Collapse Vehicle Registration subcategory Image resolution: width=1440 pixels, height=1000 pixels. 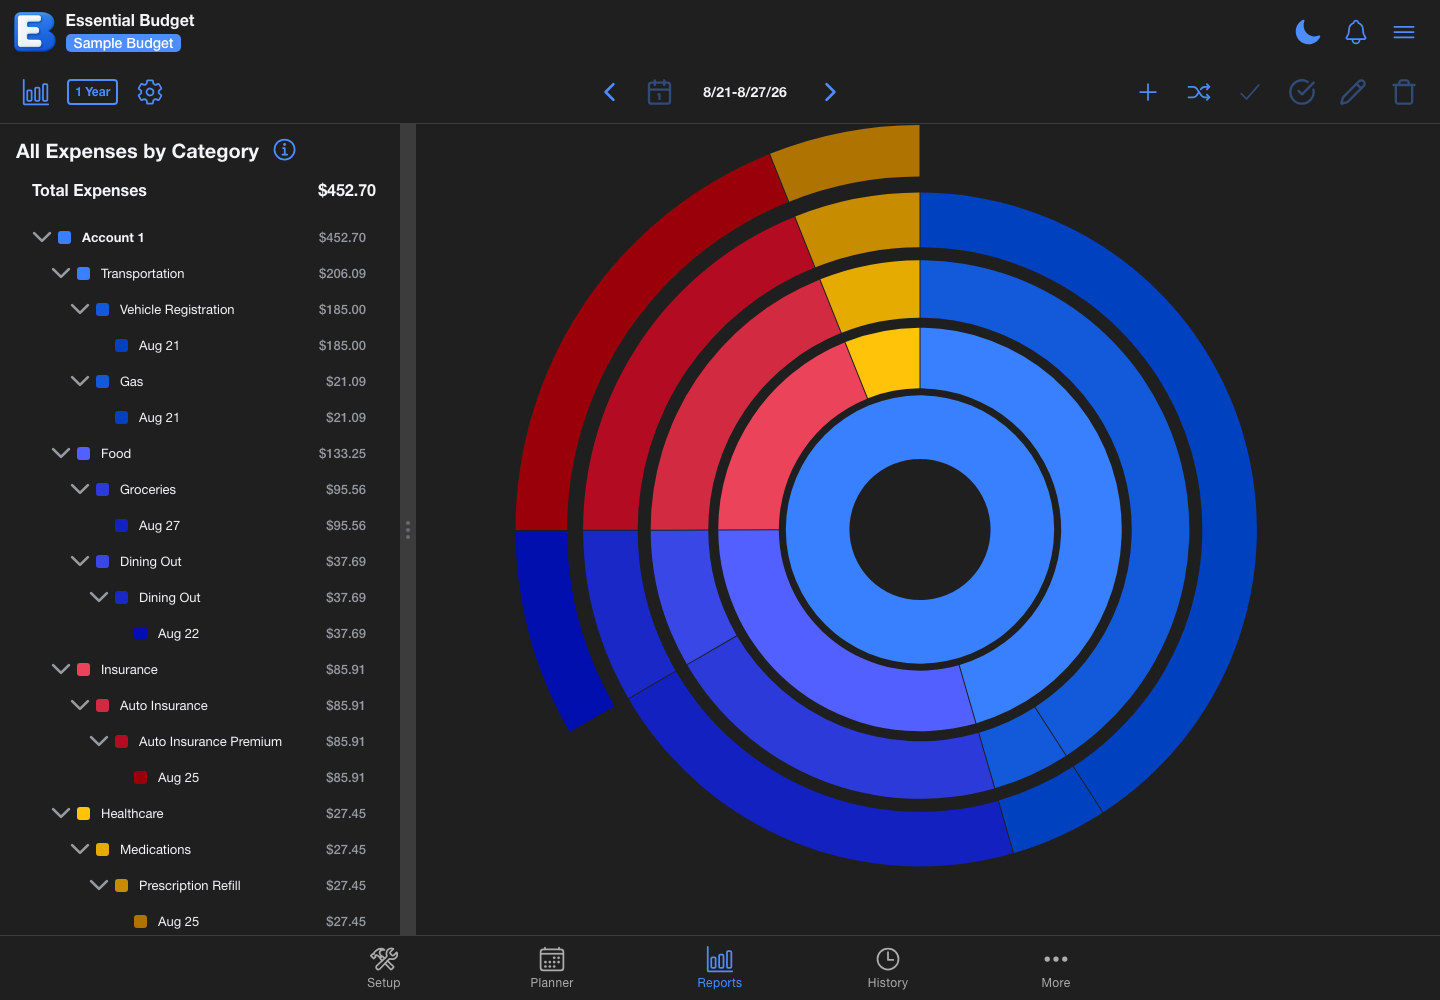click(80, 309)
